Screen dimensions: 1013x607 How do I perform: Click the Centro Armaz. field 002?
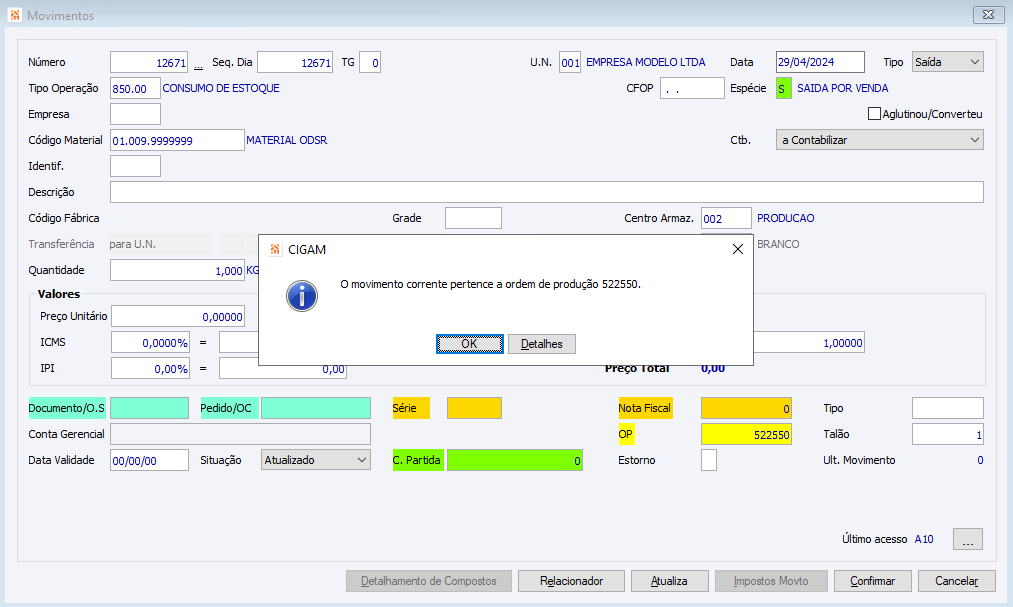tap(726, 218)
